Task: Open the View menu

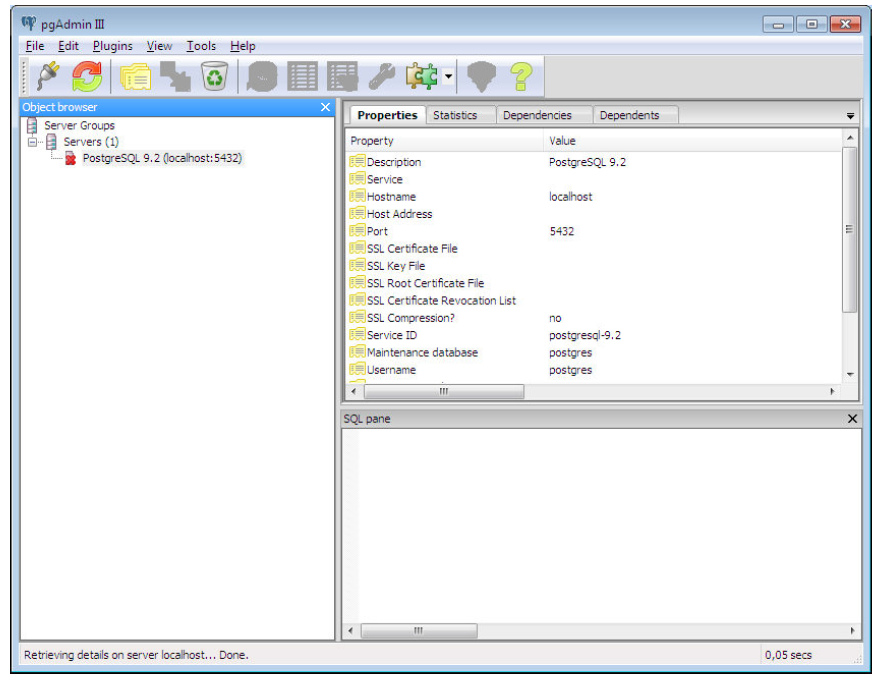Action: [x=160, y=46]
